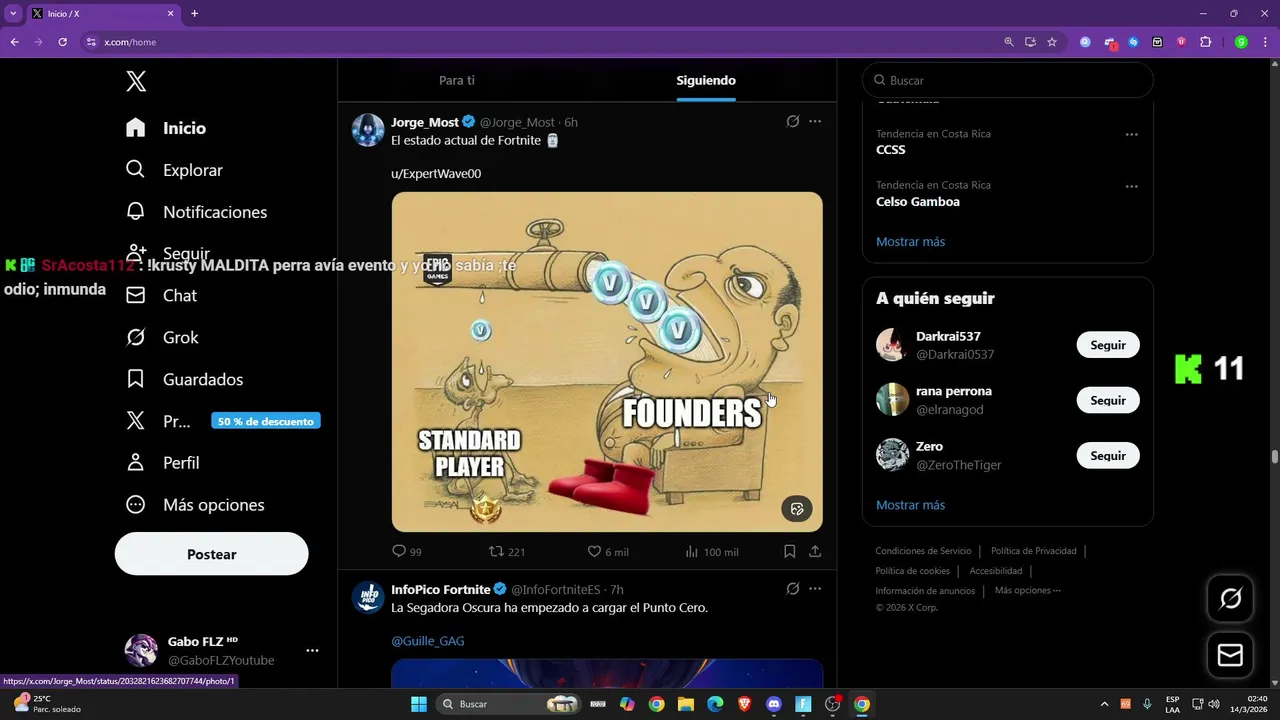Open Brave browser from the taskbar

pos(744,704)
